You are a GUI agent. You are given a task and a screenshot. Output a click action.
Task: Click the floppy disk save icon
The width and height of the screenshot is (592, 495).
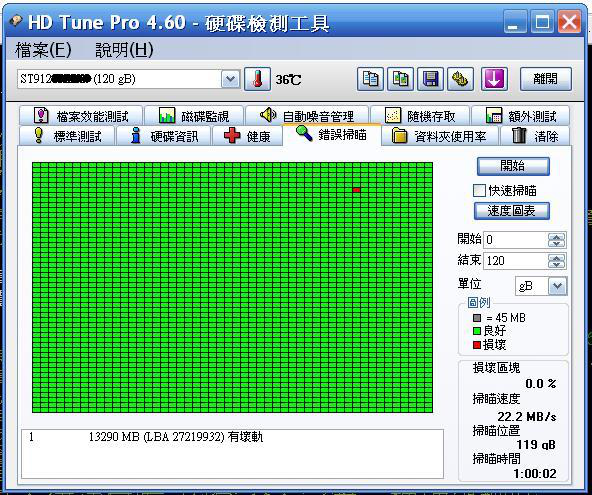430,79
